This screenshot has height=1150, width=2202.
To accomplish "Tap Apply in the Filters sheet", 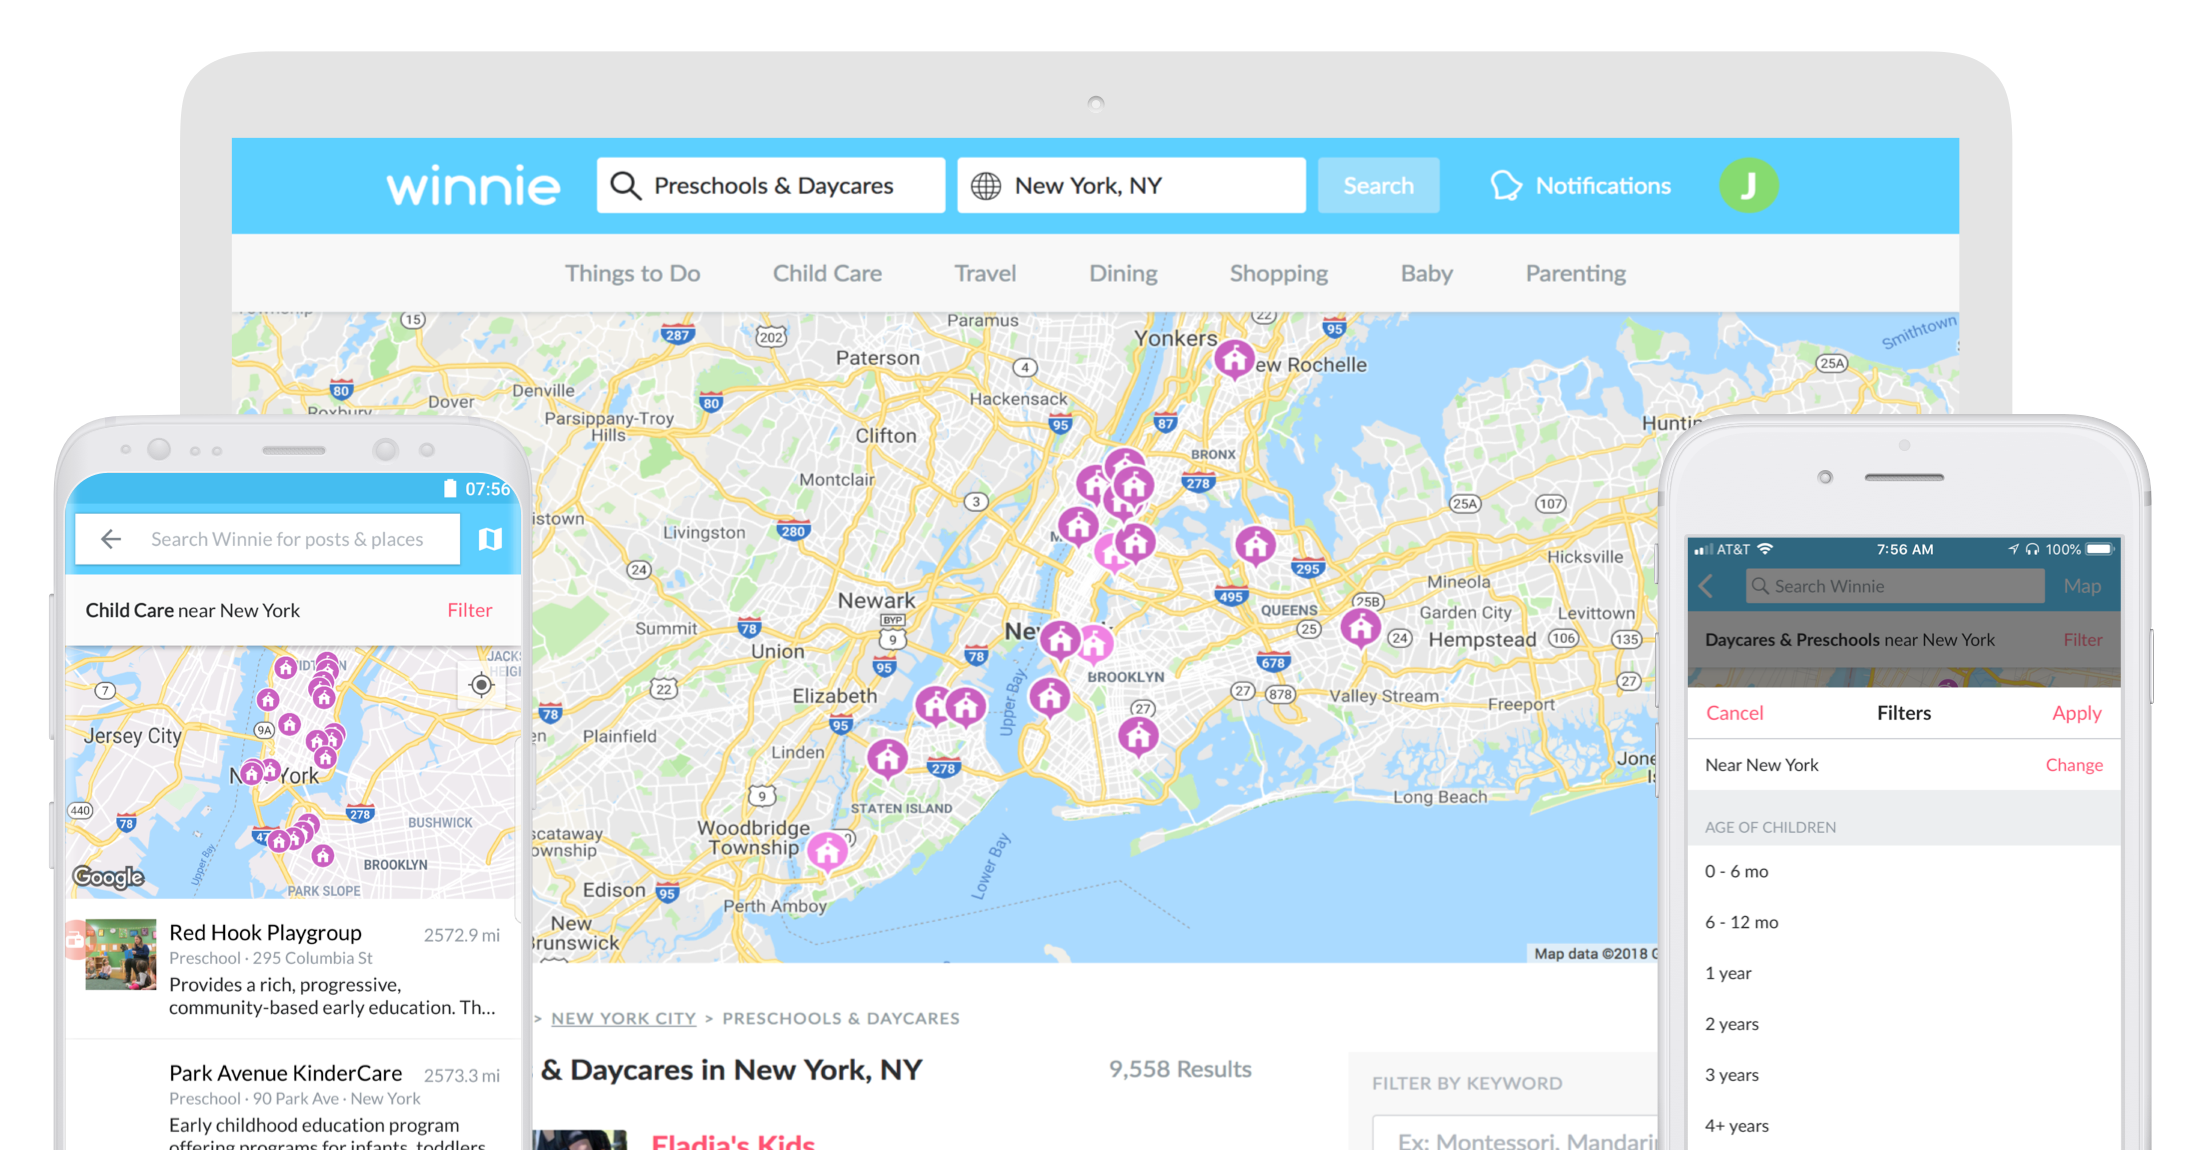I will tap(2077, 713).
